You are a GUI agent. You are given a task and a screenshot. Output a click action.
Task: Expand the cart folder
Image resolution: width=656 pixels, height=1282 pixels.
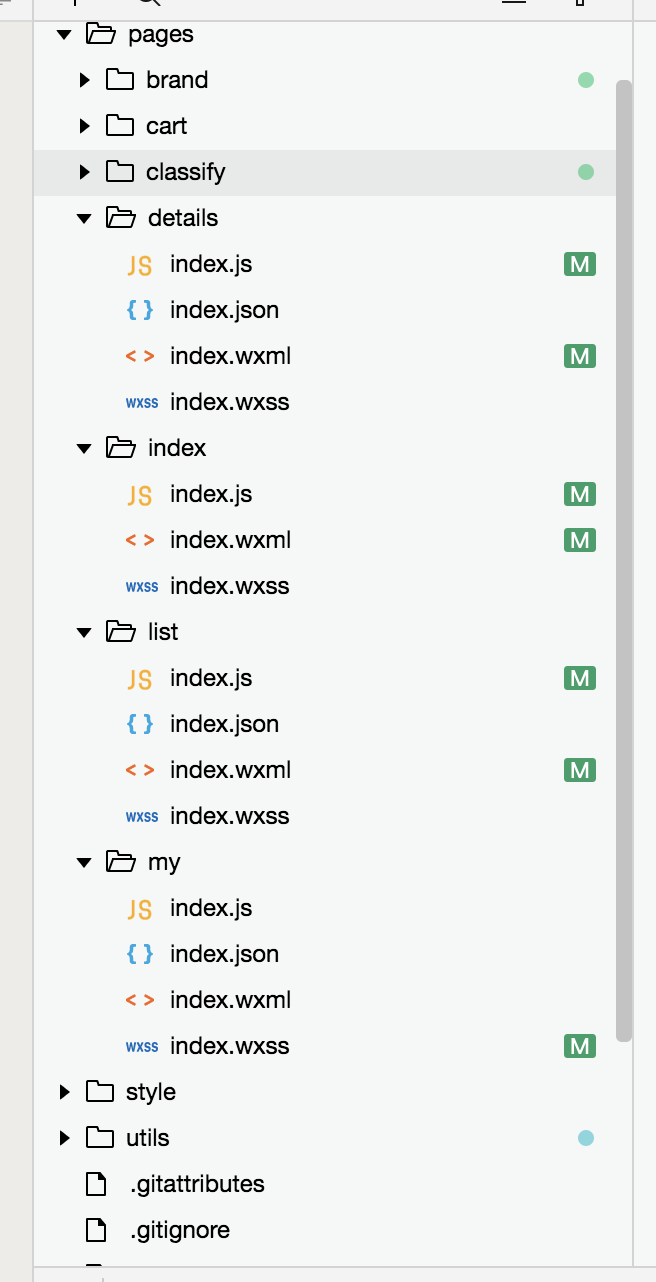[85, 126]
